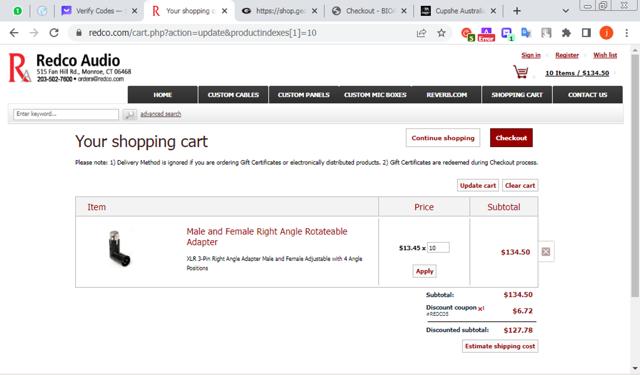Open the CONTACT US menu item

588,95
